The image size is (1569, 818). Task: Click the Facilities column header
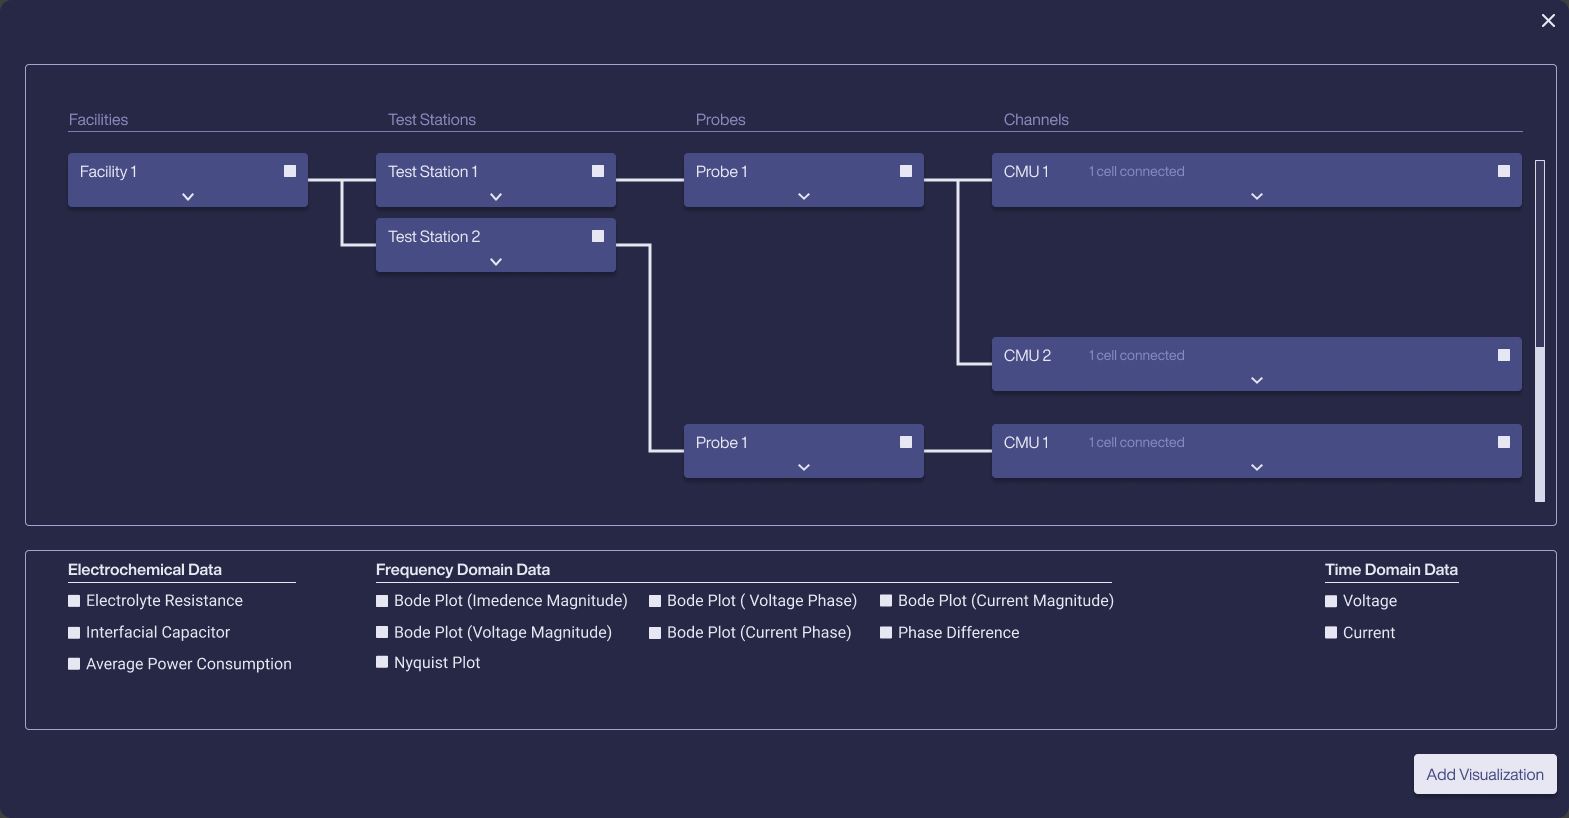click(x=98, y=119)
